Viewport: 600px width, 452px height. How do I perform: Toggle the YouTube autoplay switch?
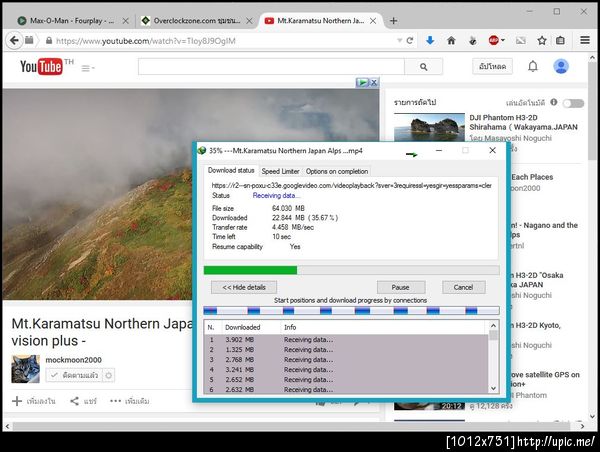coord(573,103)
